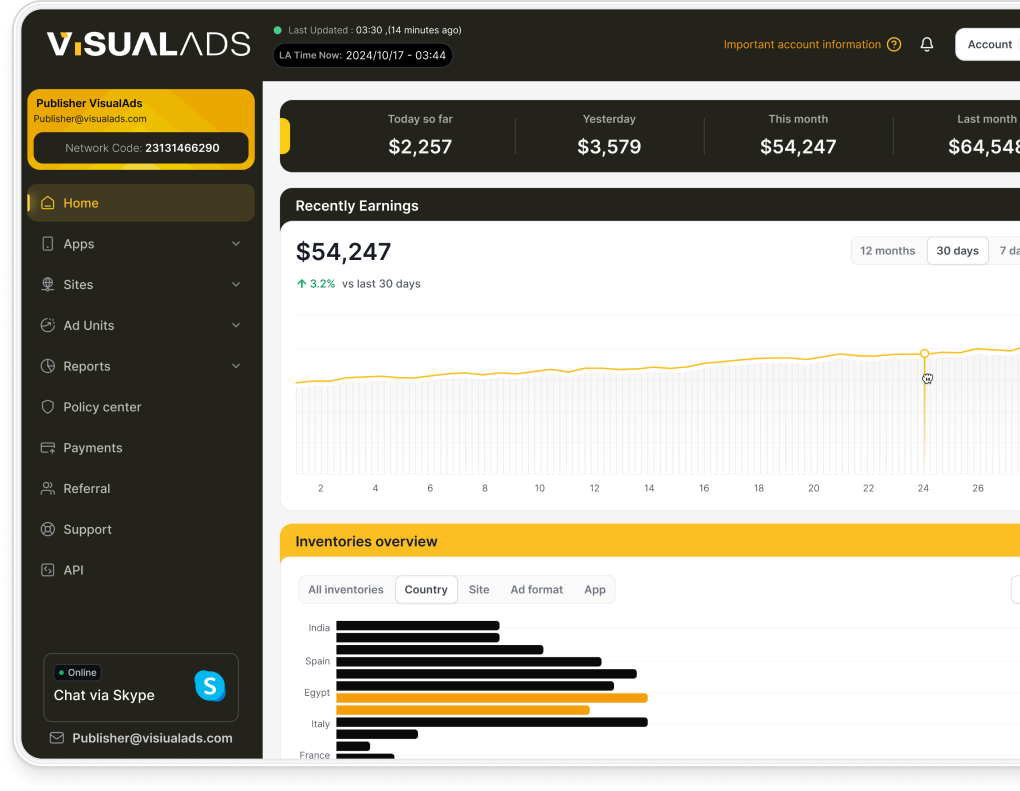This screenshot has height=791, width=1020.
Task: Expand the Apps submenu chevron
Action: tap(236, 243)
